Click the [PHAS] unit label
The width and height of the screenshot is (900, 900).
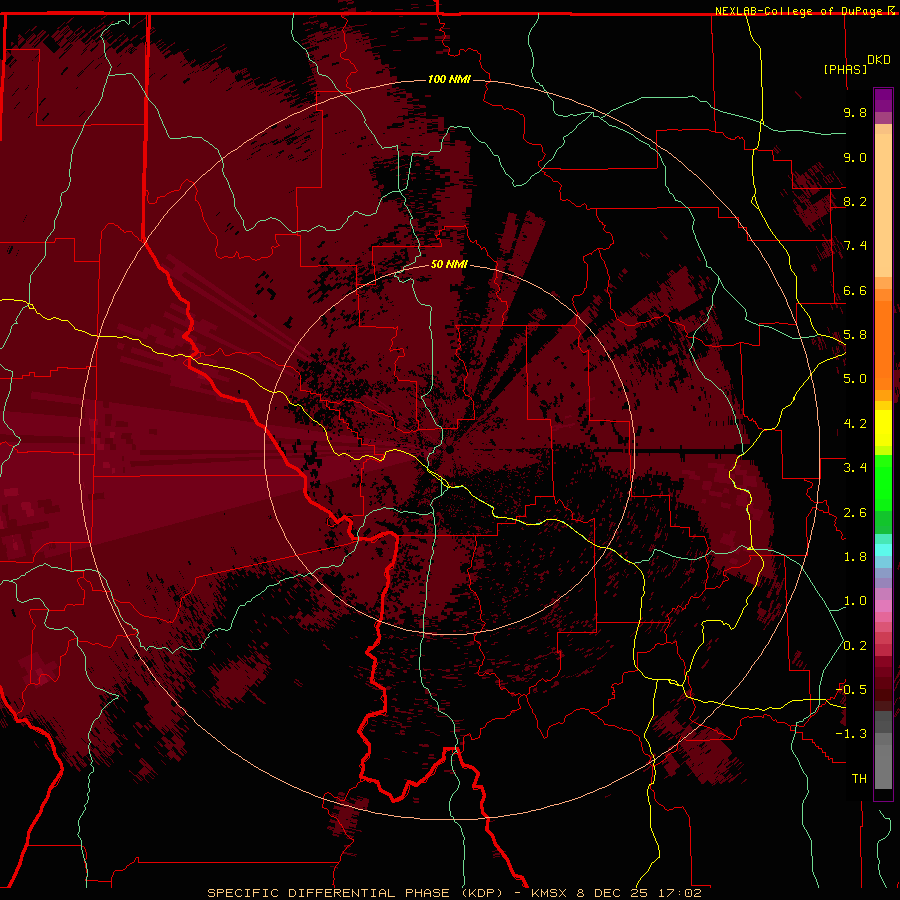coord(845,69)
